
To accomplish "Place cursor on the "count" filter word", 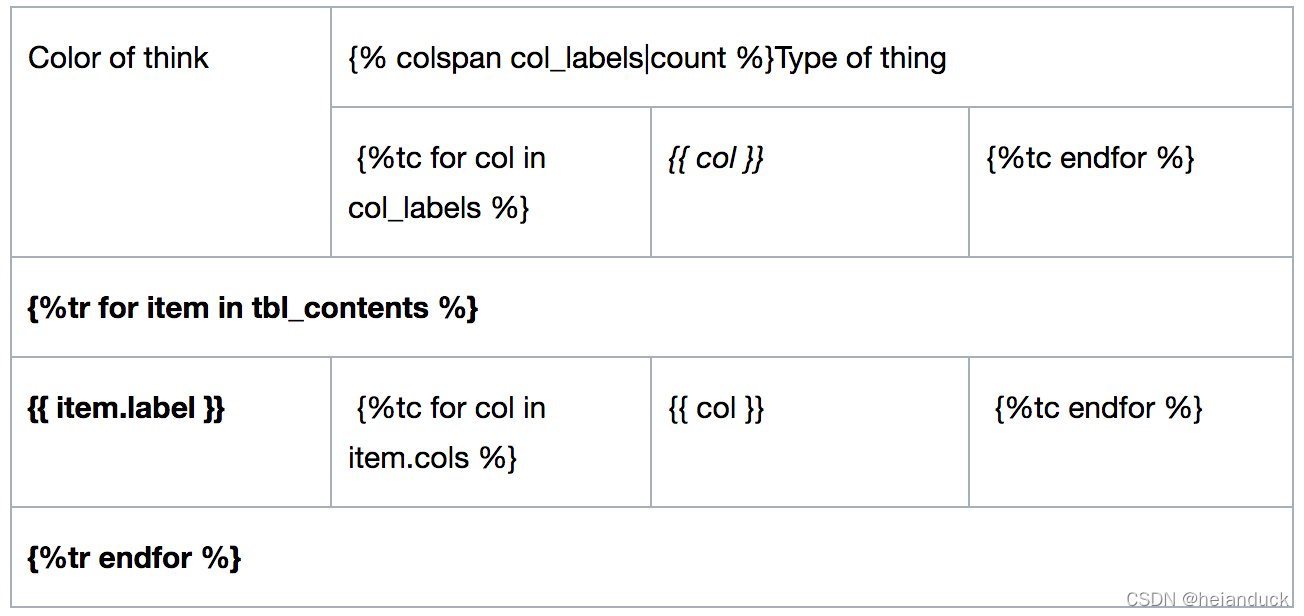I will point(690,58).
